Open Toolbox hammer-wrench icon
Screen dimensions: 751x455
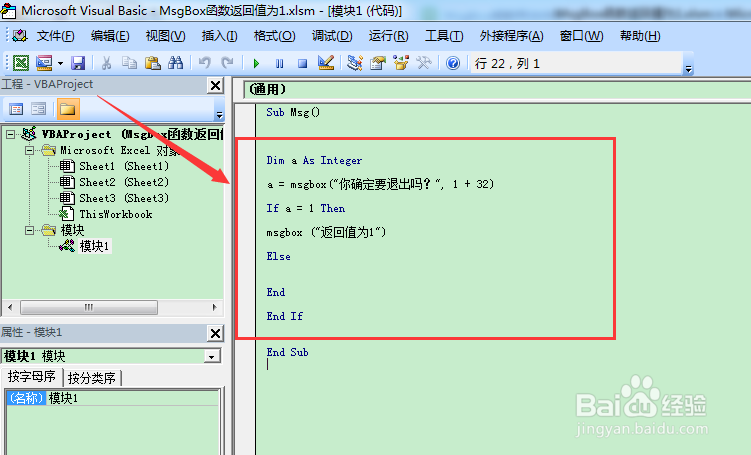click(424, 63)
